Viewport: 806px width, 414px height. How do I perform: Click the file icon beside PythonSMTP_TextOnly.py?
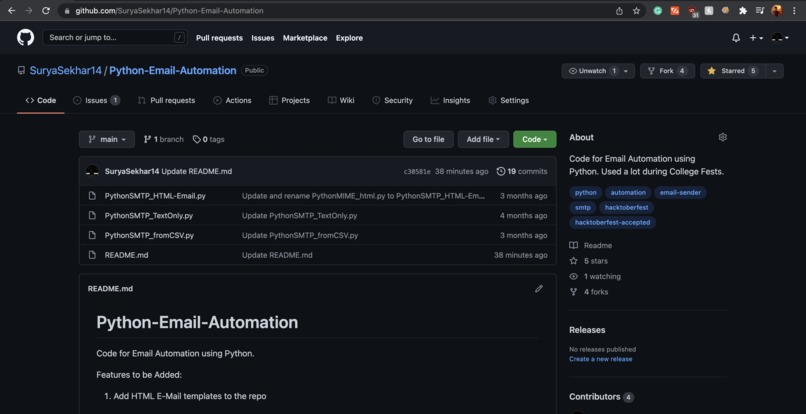(92, 215)
